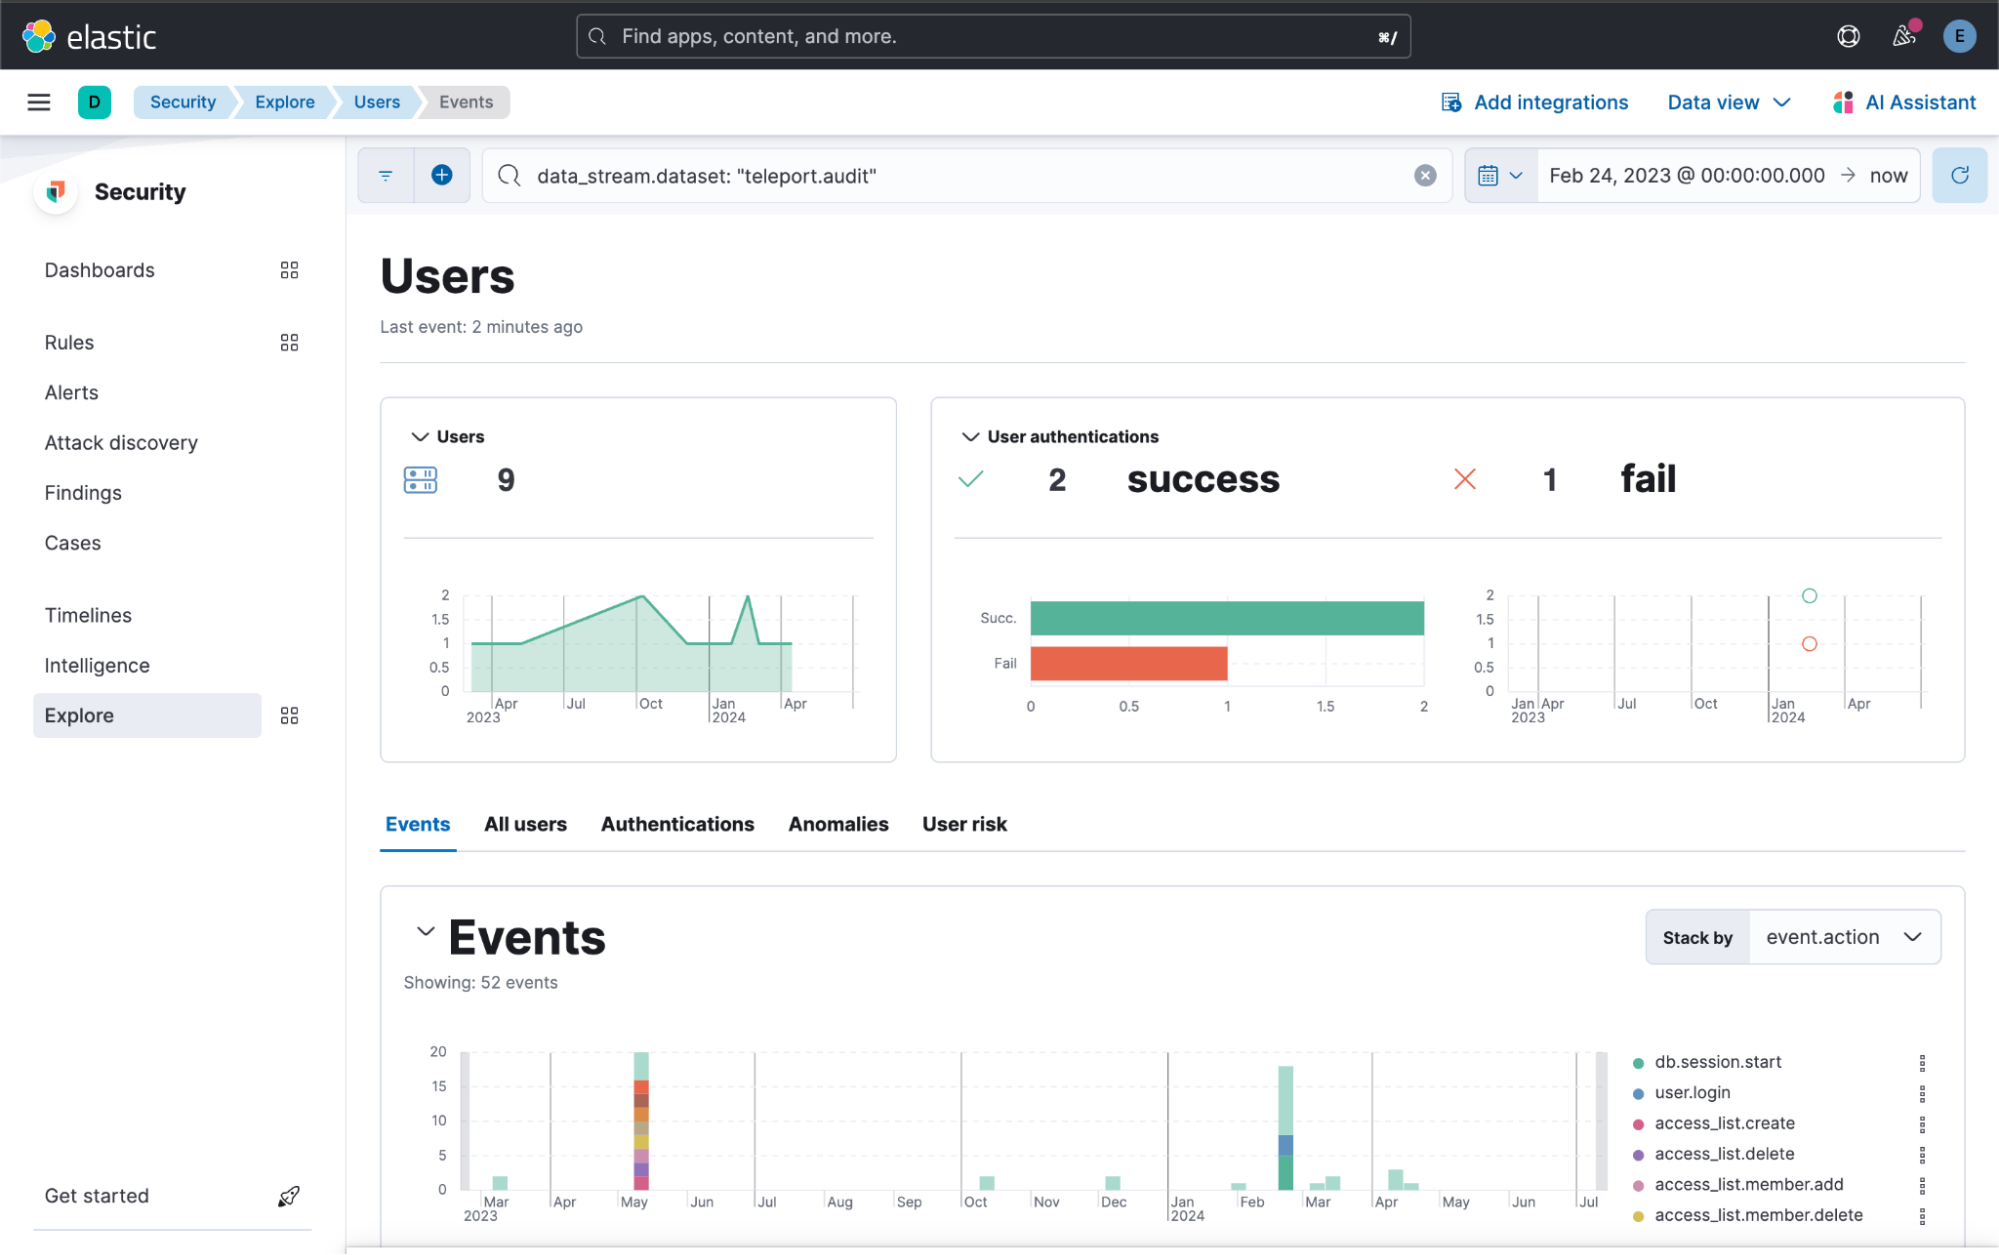Screen dimensions: 1999x1255
Task: Collapse the Events histogram section
Action: (x=425, y=931)
